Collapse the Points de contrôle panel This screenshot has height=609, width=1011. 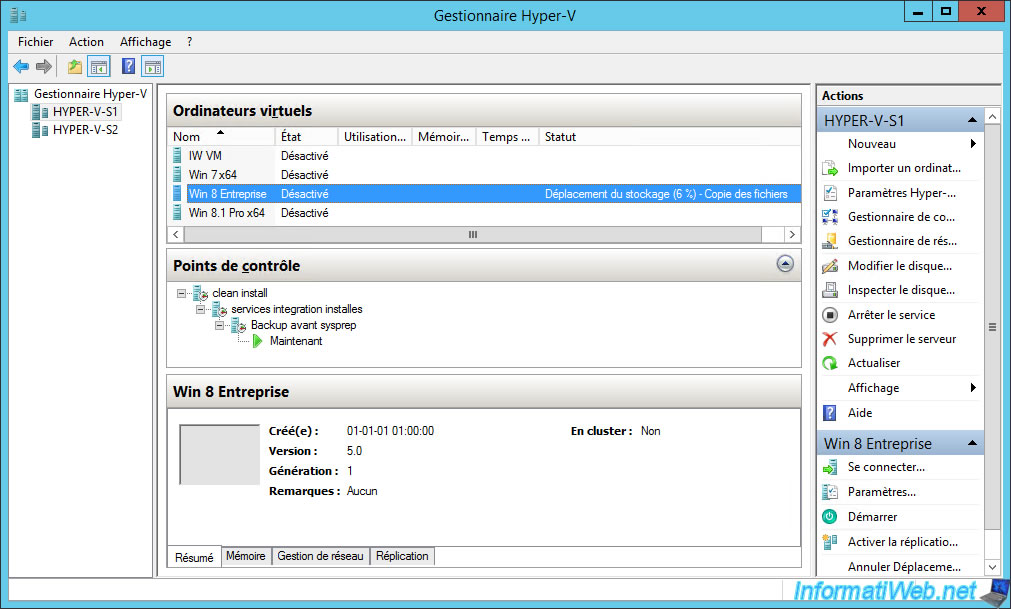click(785, 264)
